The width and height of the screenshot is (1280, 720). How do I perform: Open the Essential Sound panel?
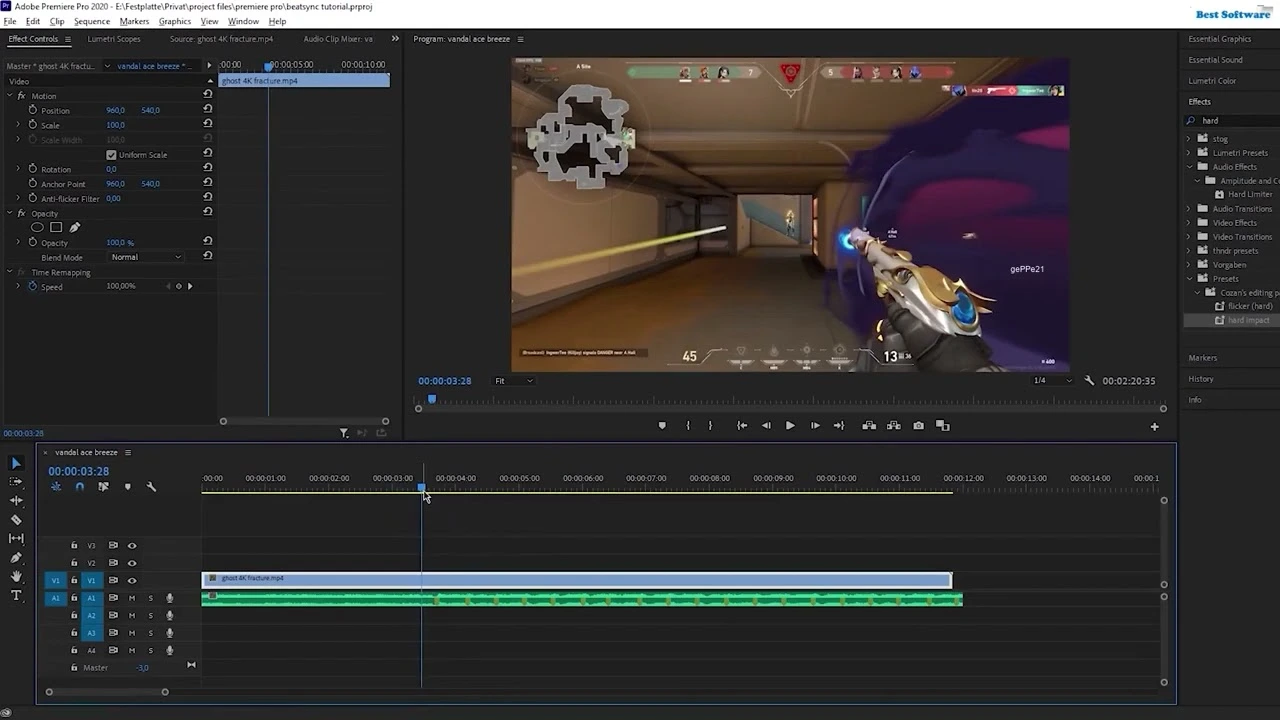coord(1216,60)
